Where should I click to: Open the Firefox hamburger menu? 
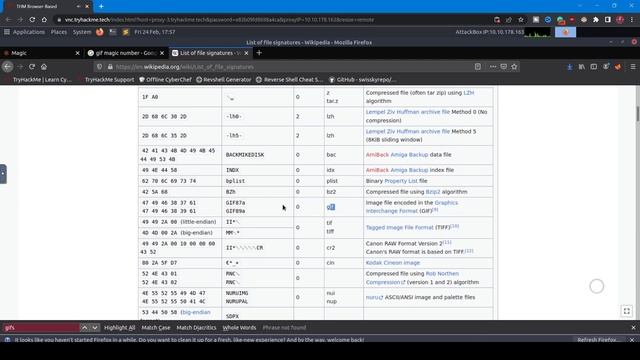633,67
